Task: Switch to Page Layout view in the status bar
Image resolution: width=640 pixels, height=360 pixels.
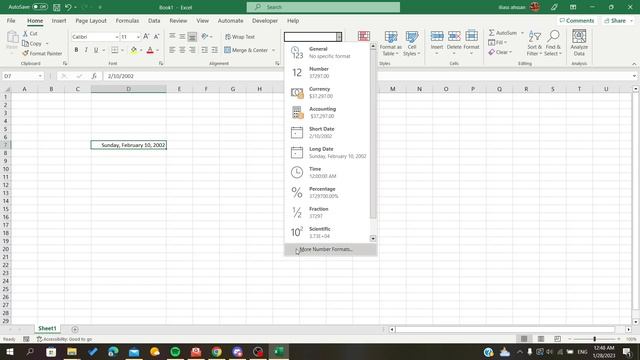Action: [x=541, y=339]
